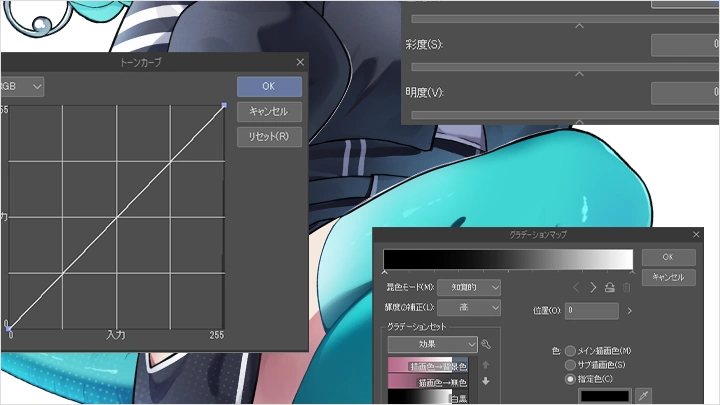Screen dimensions: 720x405
Task: Select the 白黒 gradient preset
Action: 428,397
